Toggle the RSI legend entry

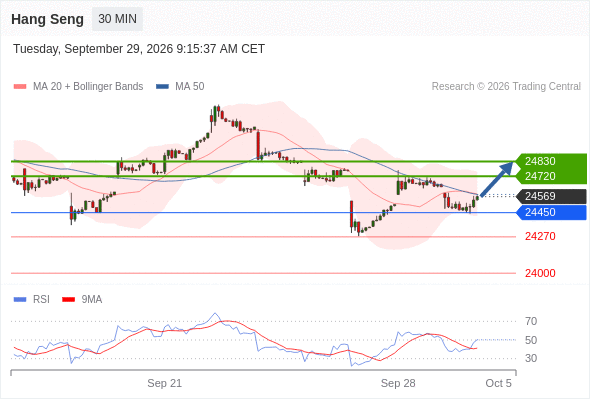point(32,300)
